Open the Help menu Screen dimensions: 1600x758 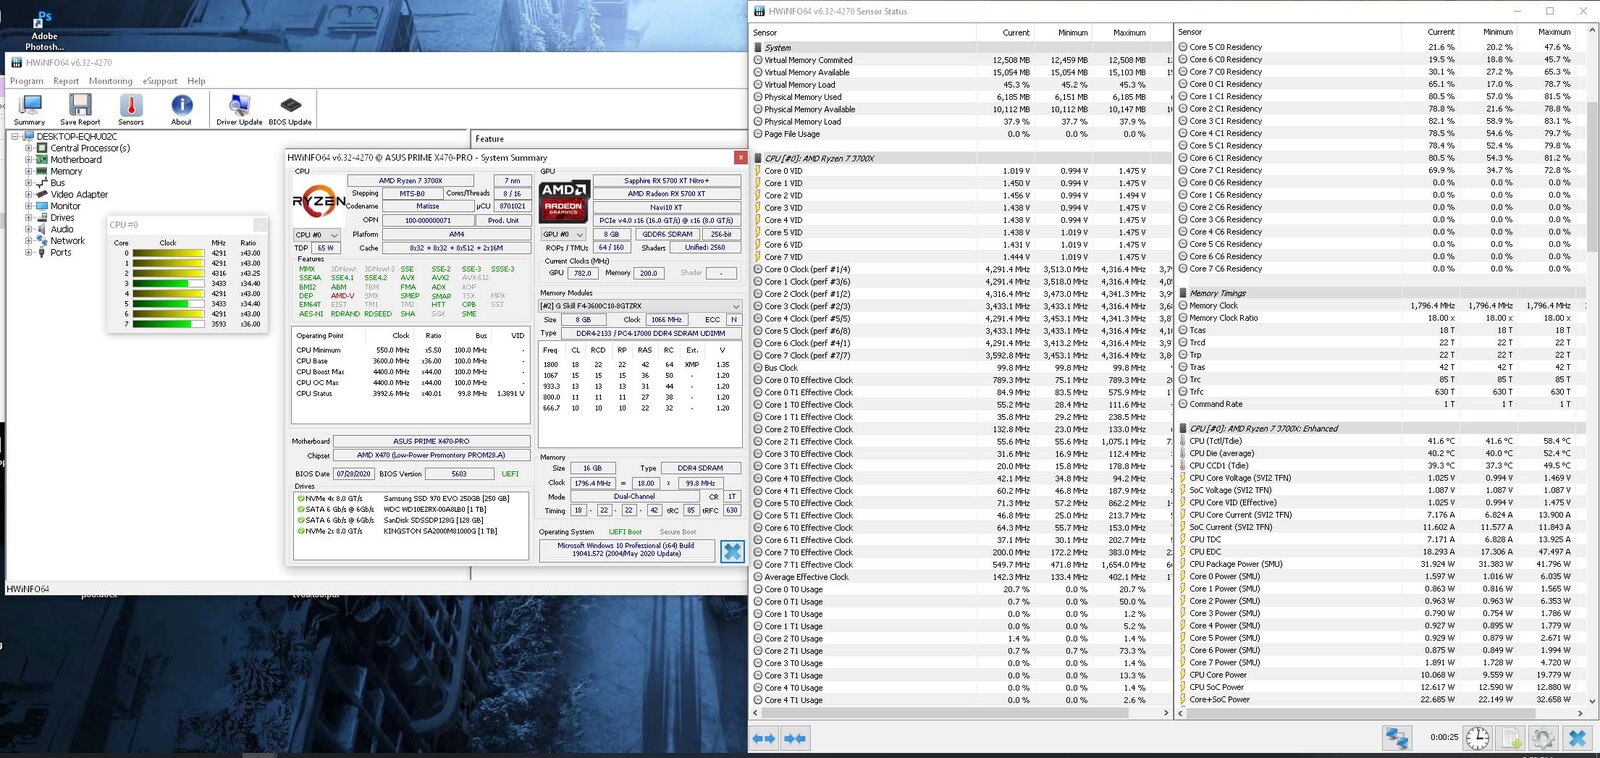(x=196, y=81)
